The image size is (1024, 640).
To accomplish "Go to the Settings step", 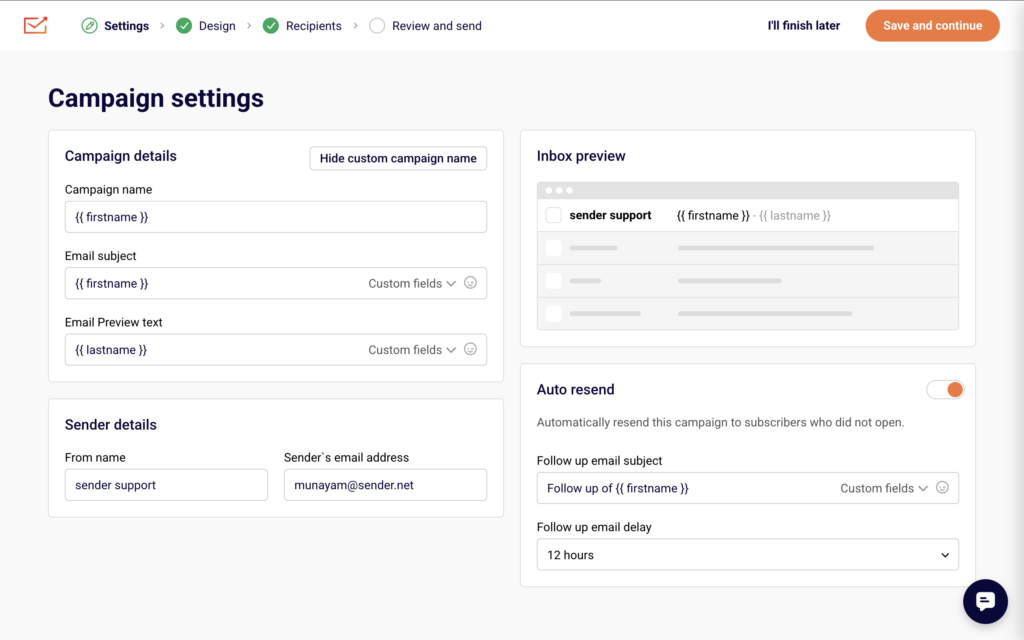I will point(126,26).
